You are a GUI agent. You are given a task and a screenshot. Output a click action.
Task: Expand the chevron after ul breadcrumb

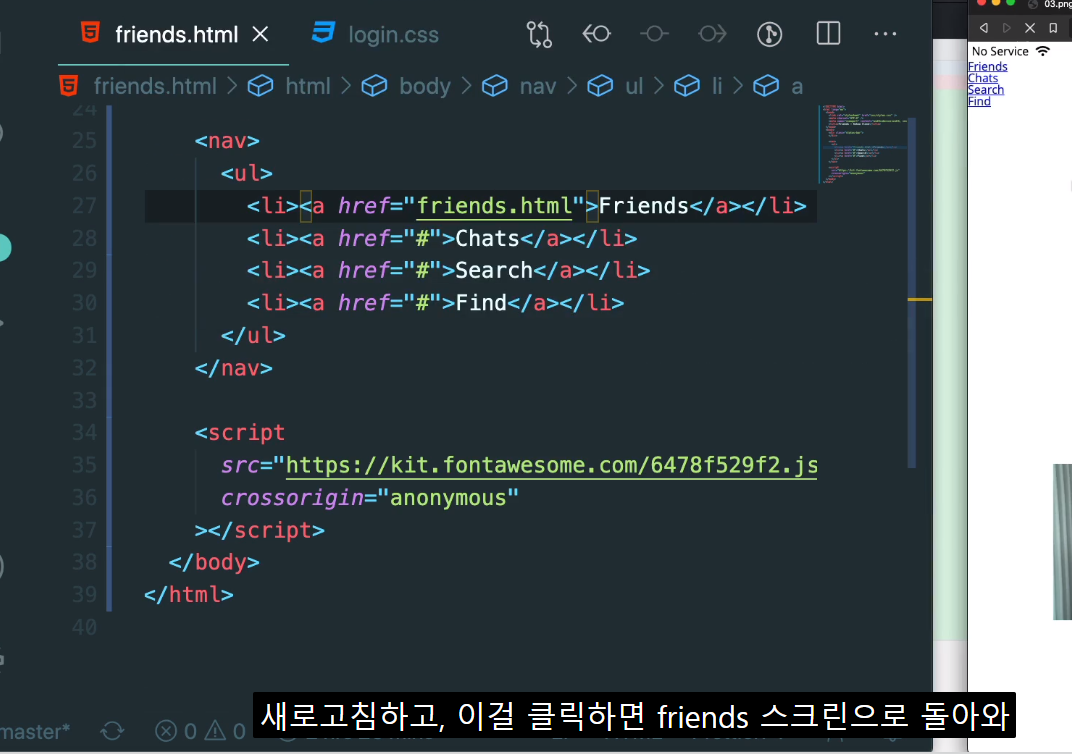658,86
